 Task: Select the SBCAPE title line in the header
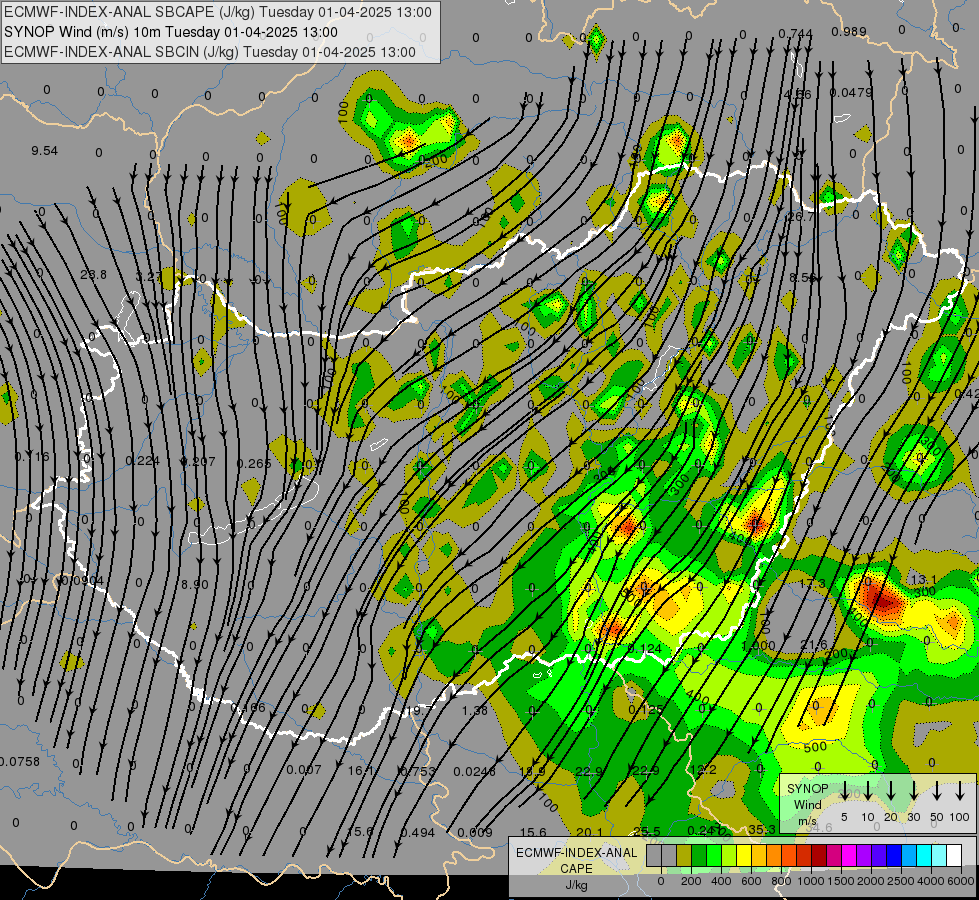tap(218, 12)
